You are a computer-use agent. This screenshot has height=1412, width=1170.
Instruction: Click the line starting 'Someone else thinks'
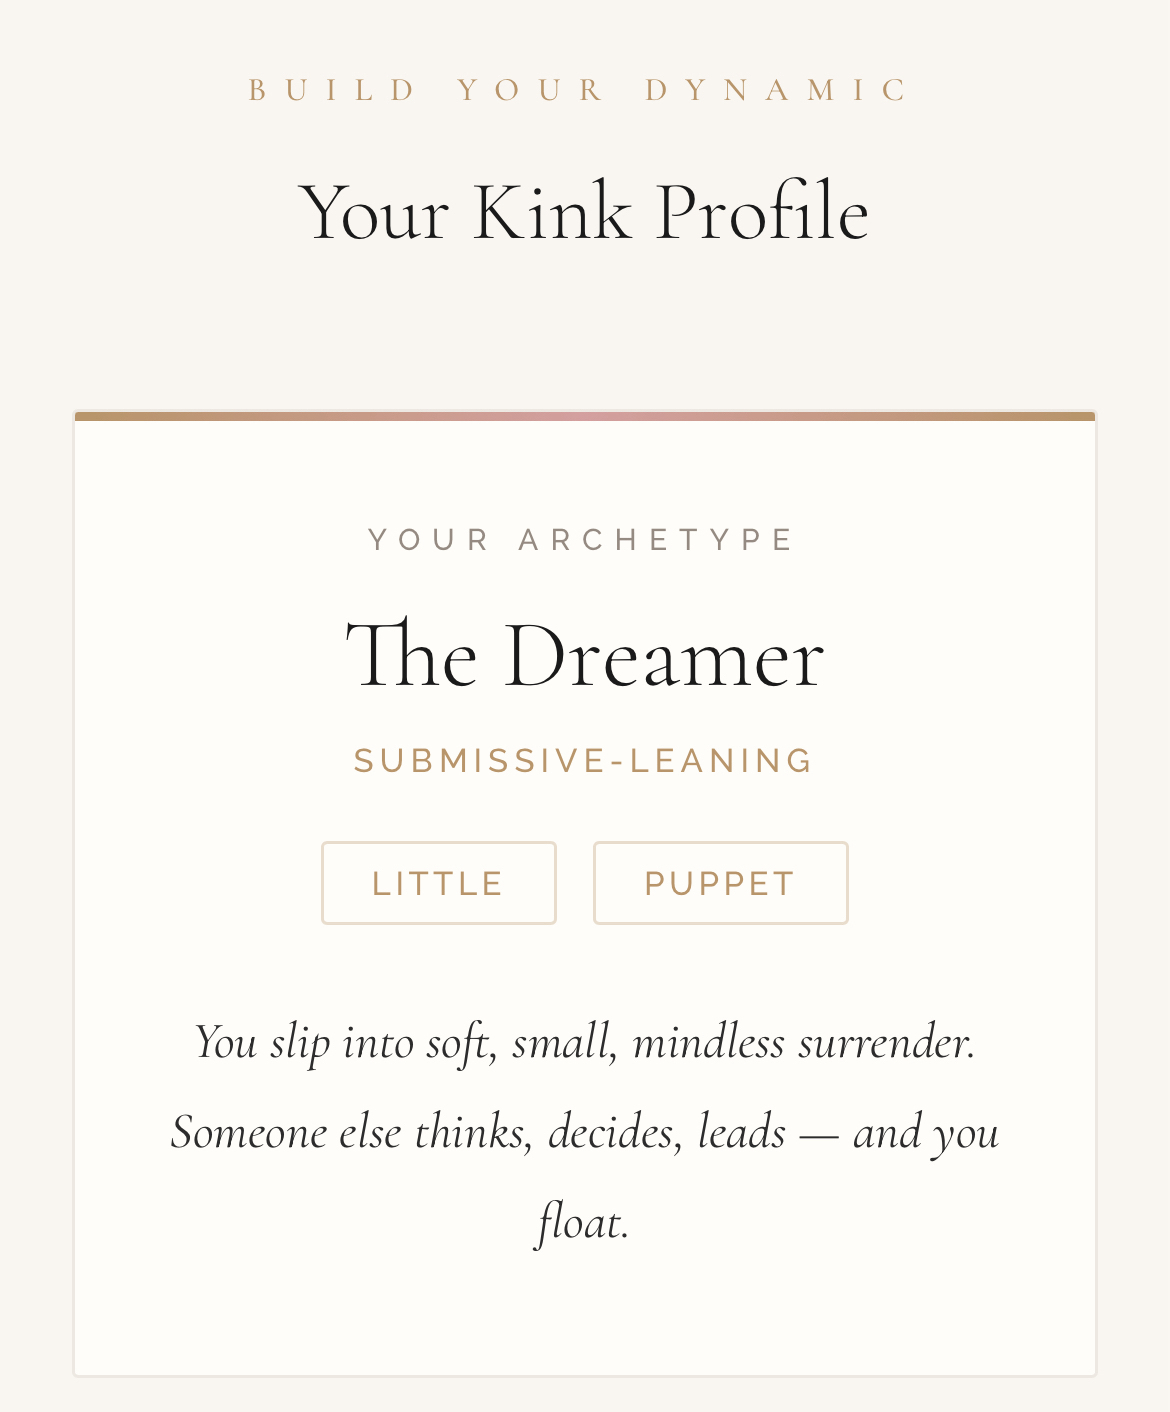pyautogui.click(x=584, y=1132)
